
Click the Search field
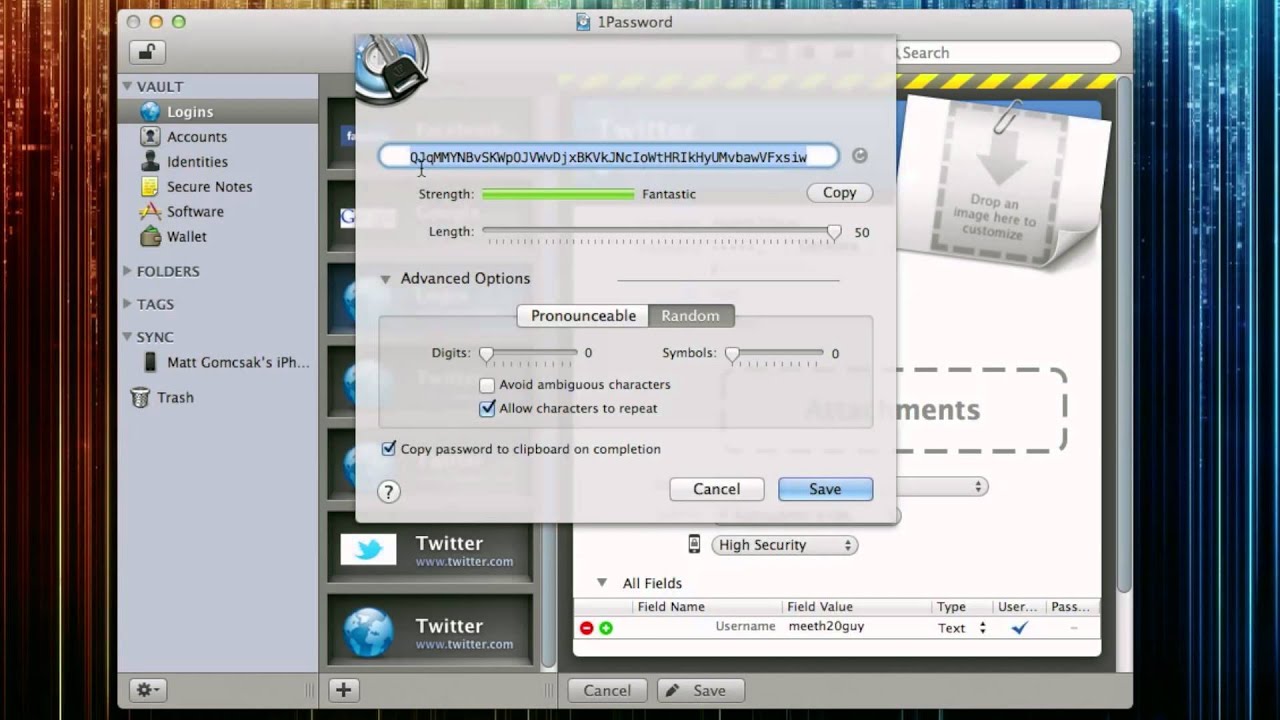pyautogui.click(x=1008, y=53)
